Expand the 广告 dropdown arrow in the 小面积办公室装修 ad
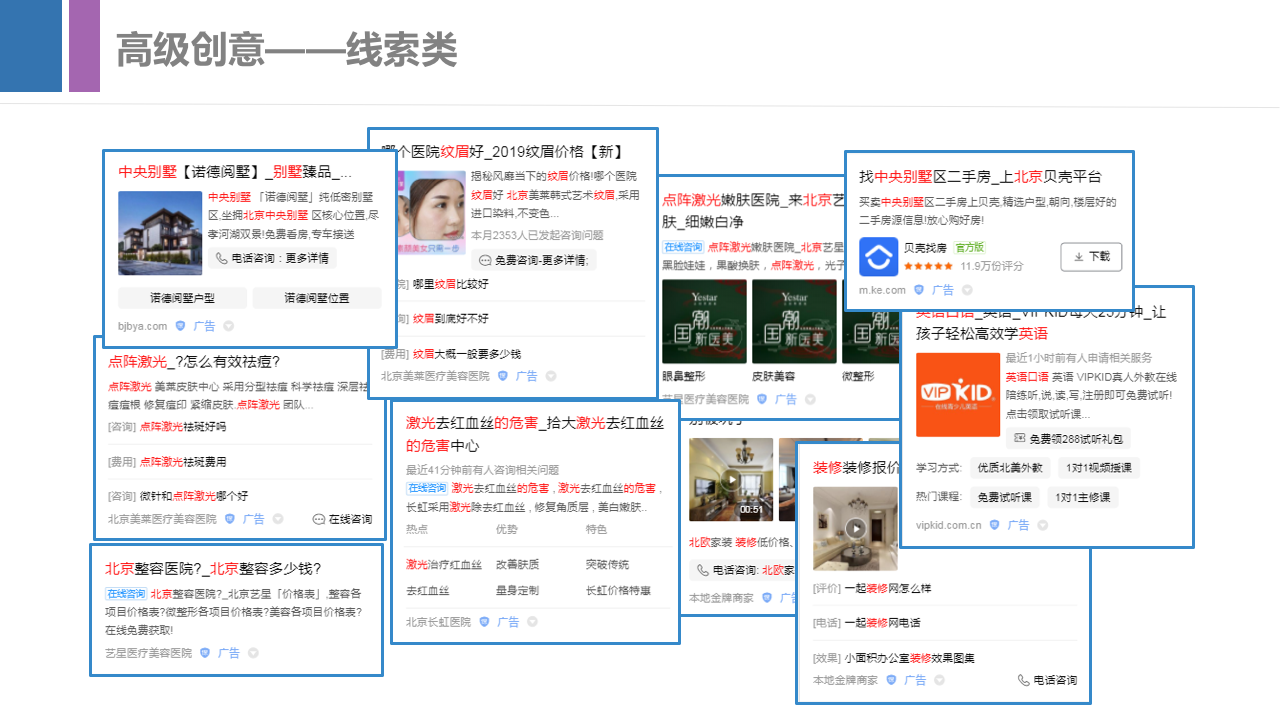 coord(939,680)
